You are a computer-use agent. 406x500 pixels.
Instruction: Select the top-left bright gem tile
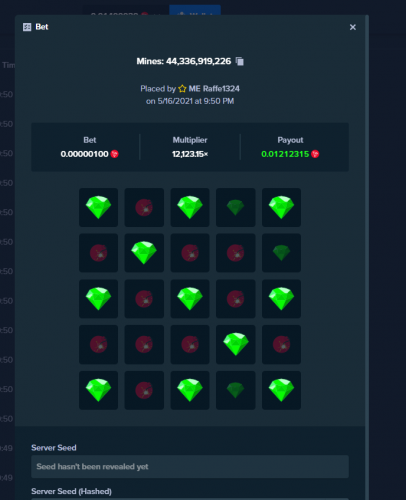coord(98,207)
